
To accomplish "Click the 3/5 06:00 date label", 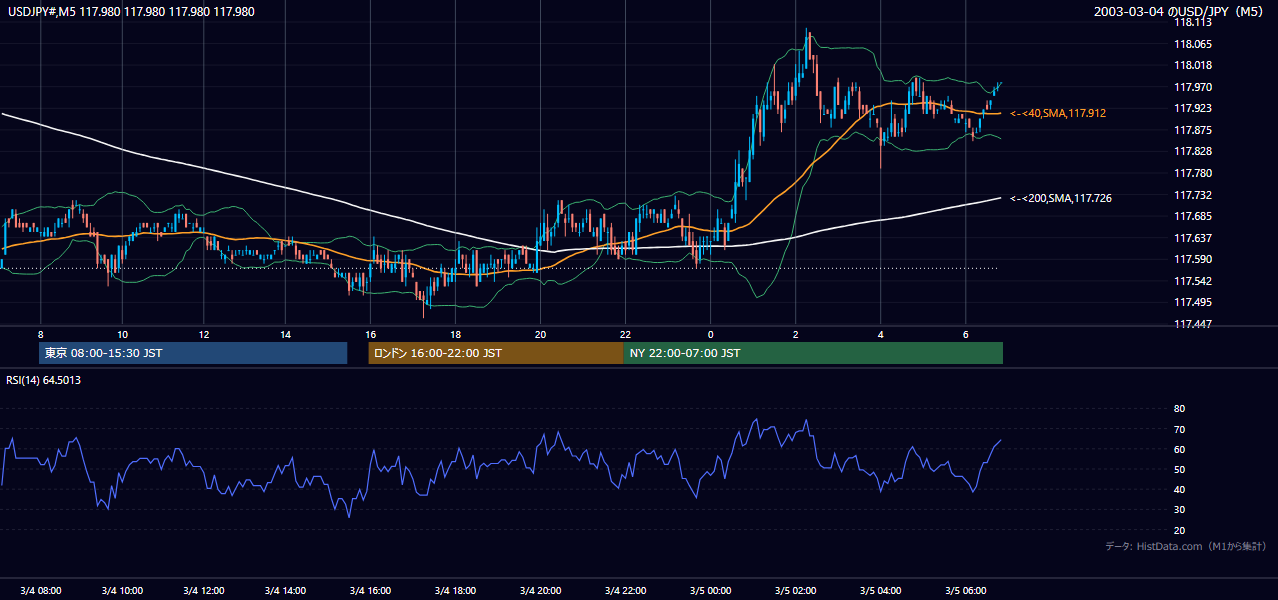I will [x=966, y=590].
